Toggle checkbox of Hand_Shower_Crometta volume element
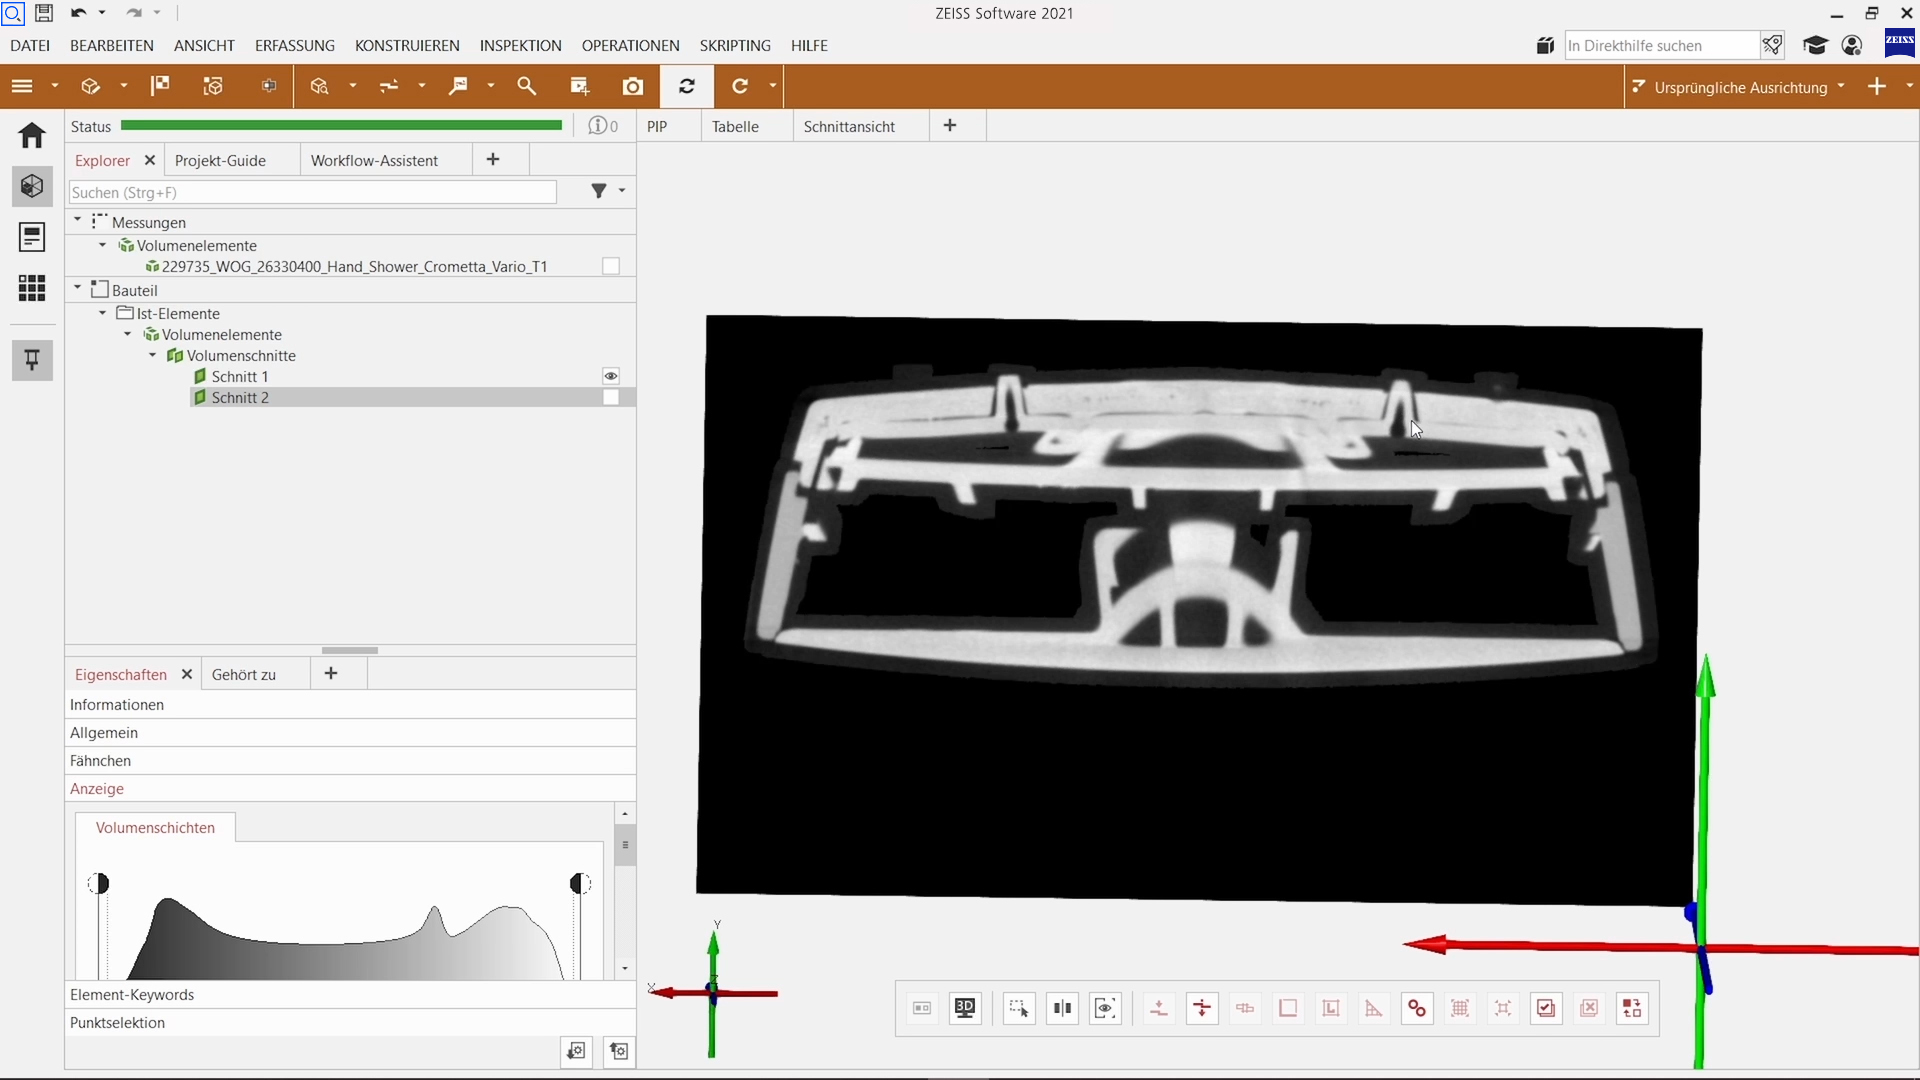This screenshot has height=1080, width=1920. point(611,266)
